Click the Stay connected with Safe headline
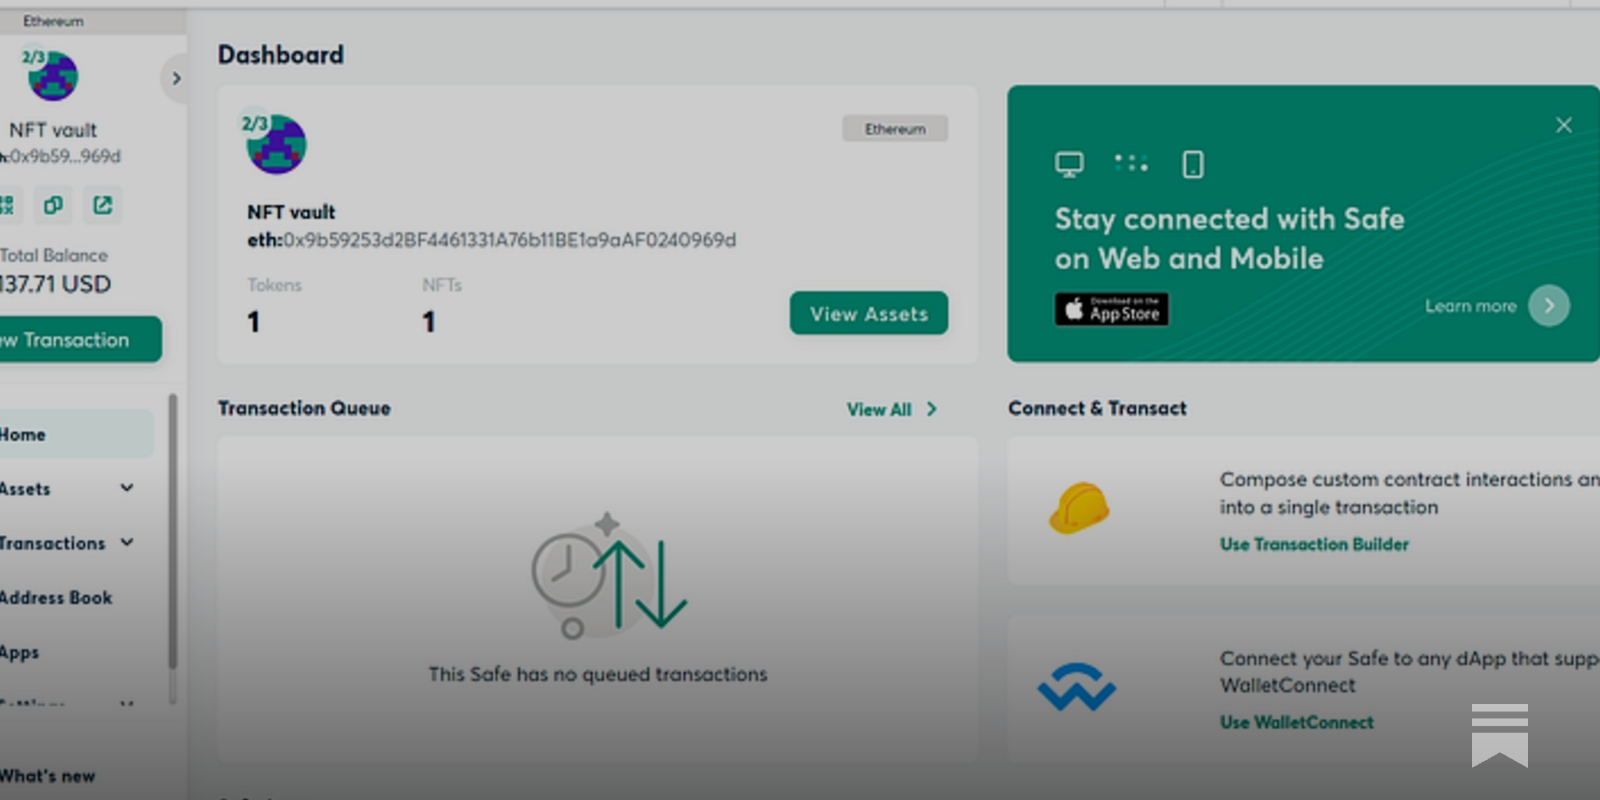Viewport: 1600px width, 800px height. tap(1229, 239)
